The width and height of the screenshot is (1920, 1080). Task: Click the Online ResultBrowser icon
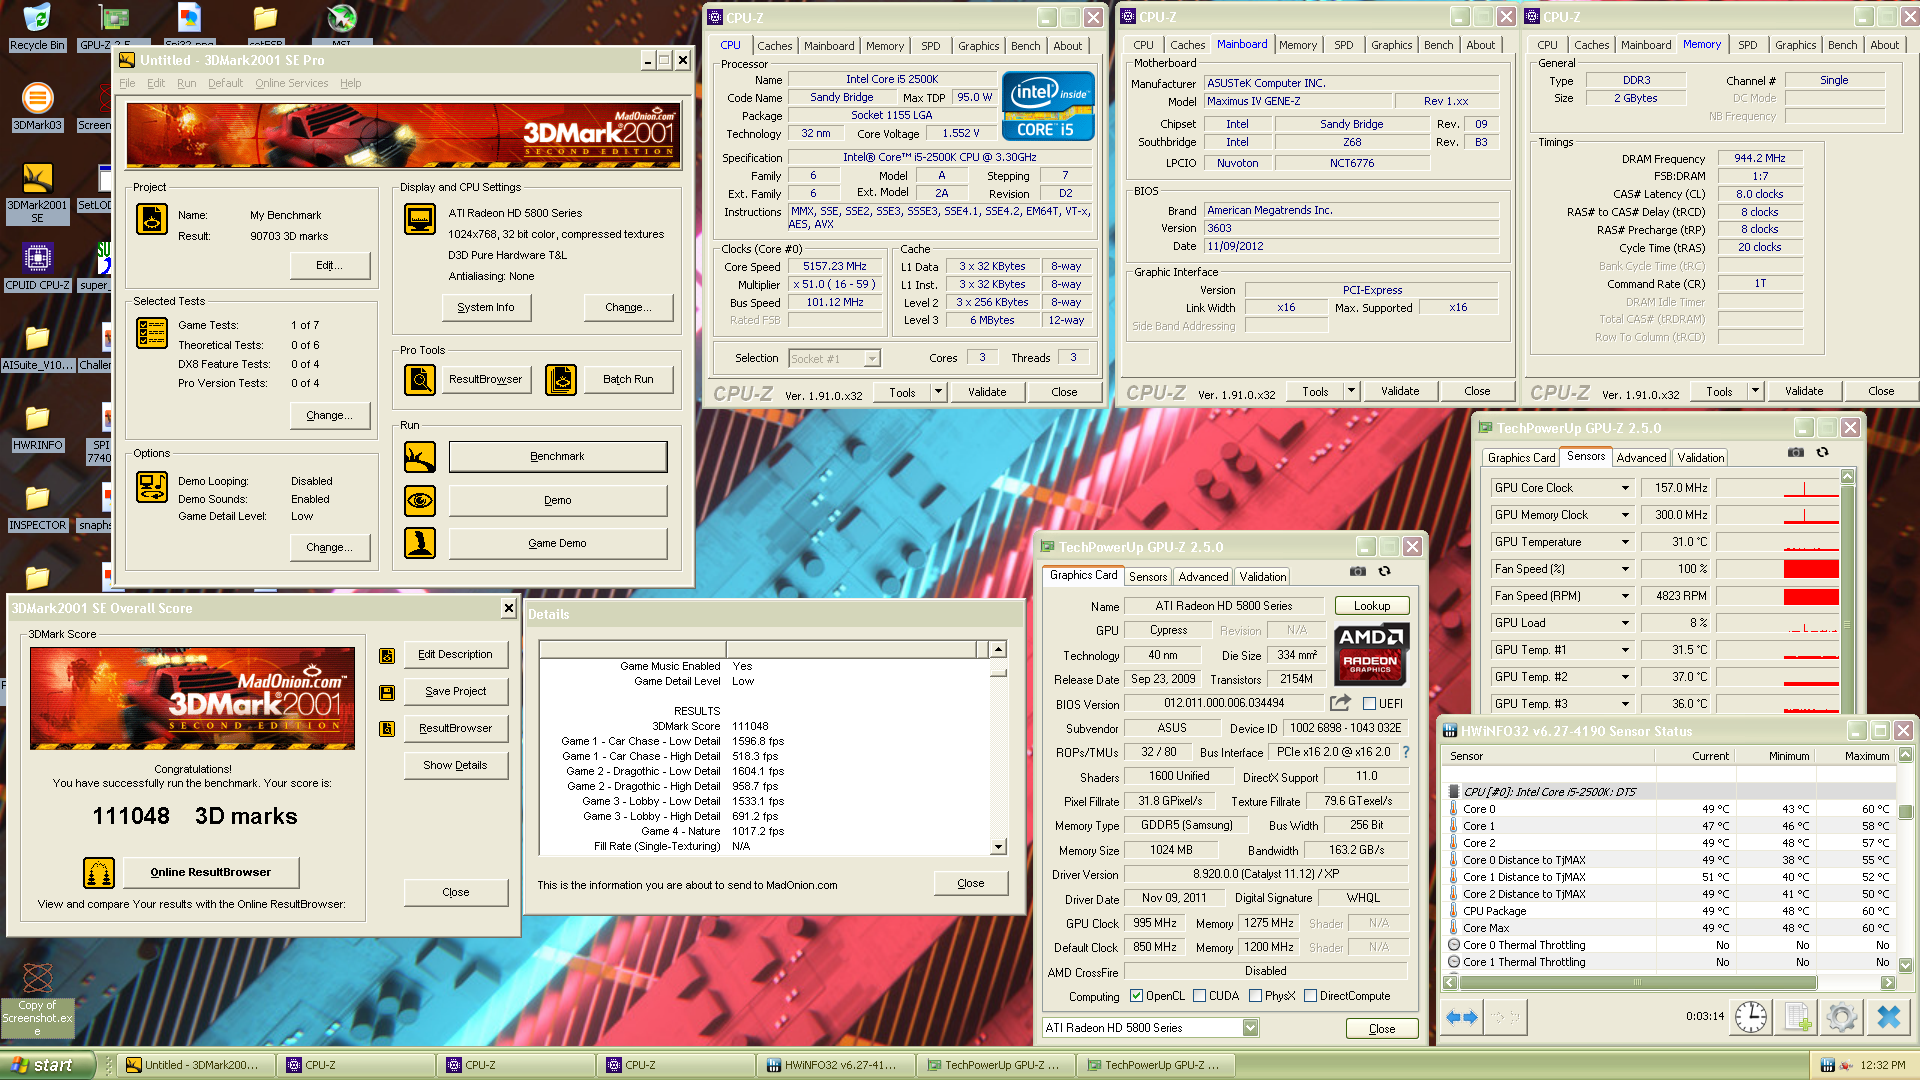point(99,873)
